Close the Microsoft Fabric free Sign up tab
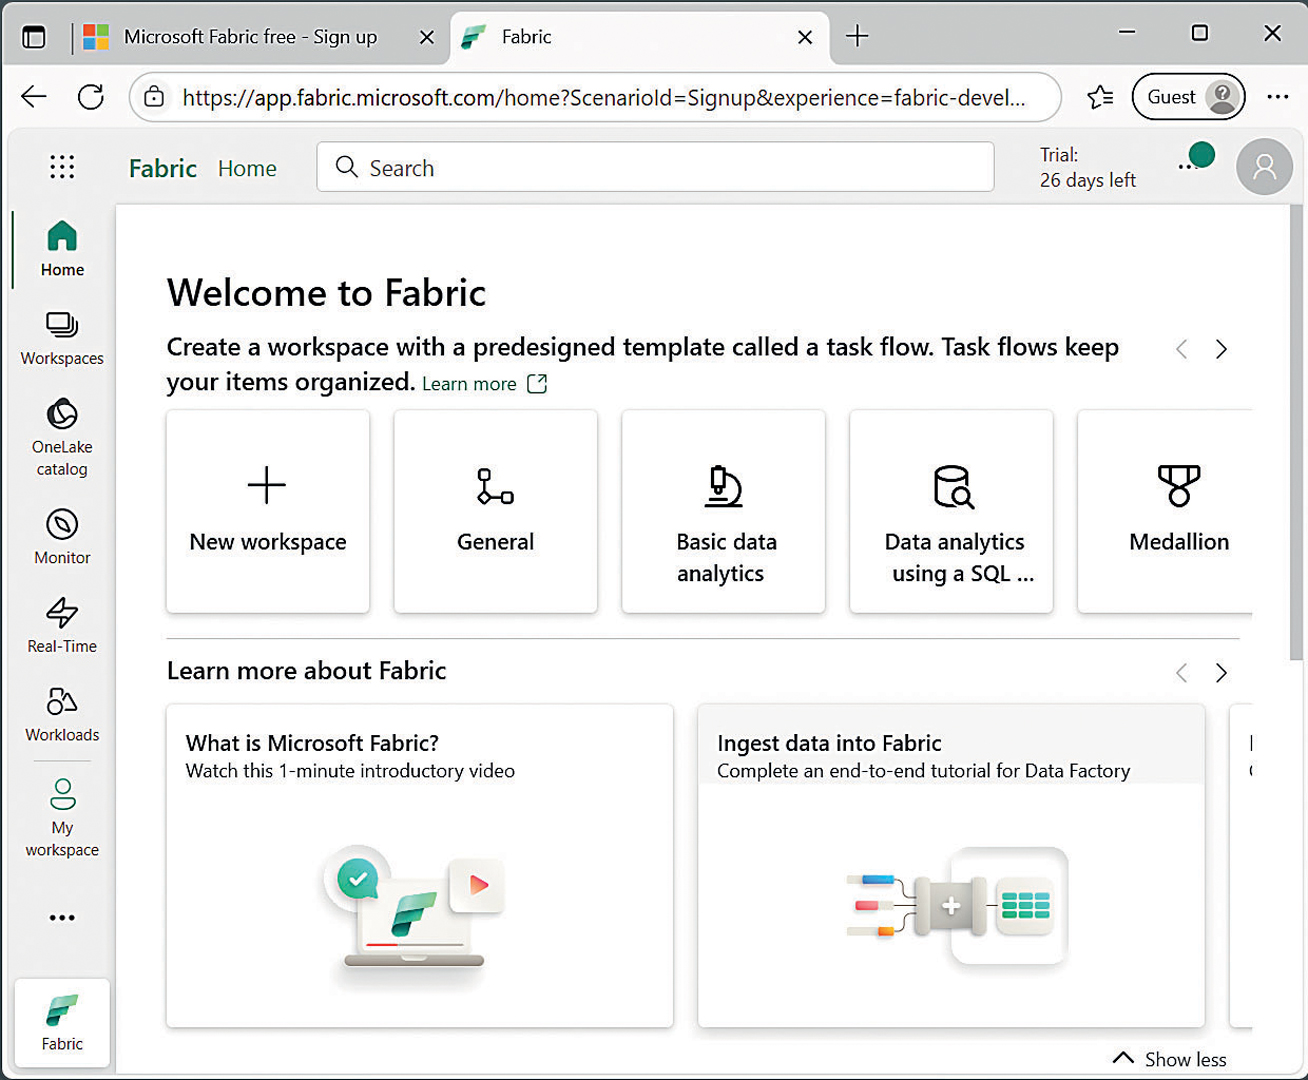1308x1080 pixels. click(427, 37)
